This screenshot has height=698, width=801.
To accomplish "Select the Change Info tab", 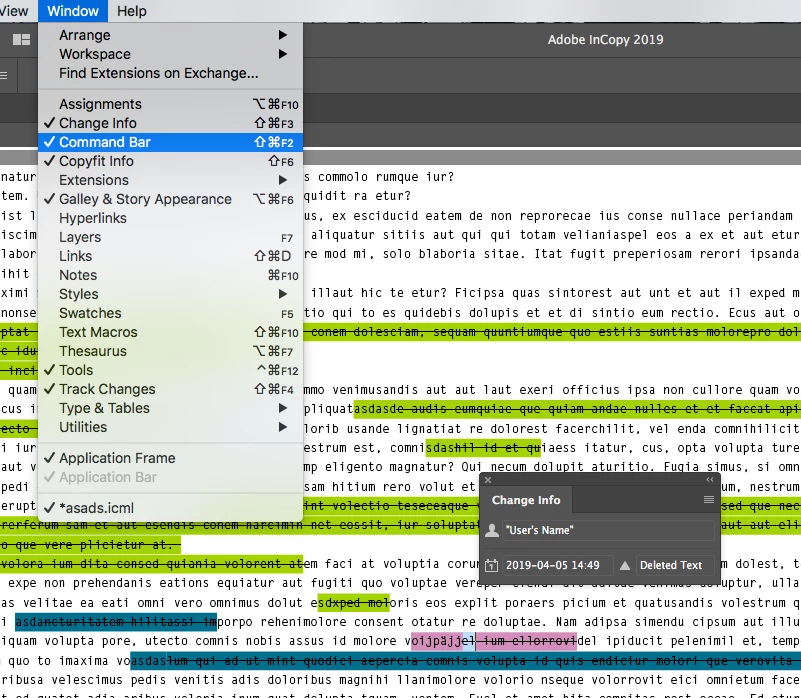I will click(526, 500).
